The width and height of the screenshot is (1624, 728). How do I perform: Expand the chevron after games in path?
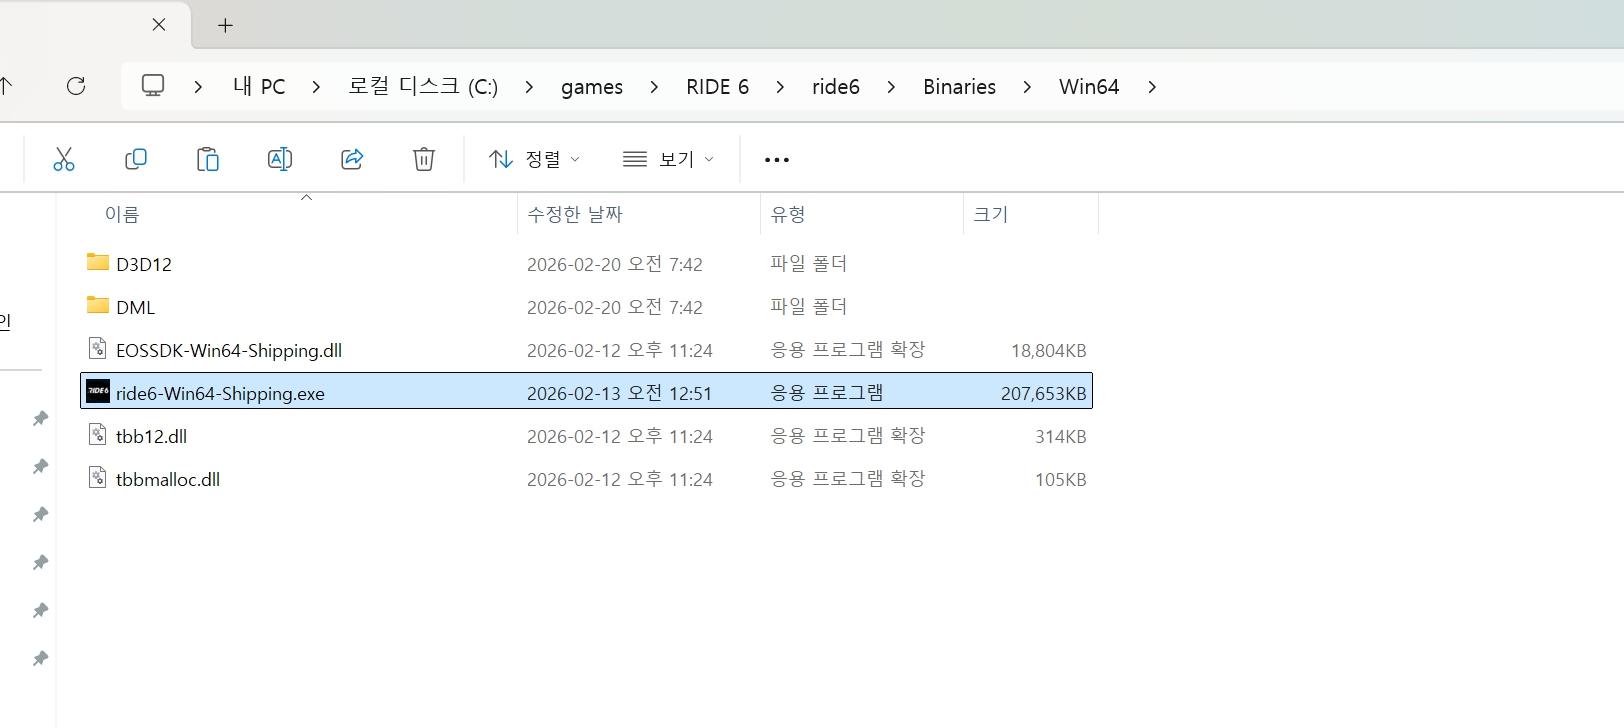[x=654, y=87]
